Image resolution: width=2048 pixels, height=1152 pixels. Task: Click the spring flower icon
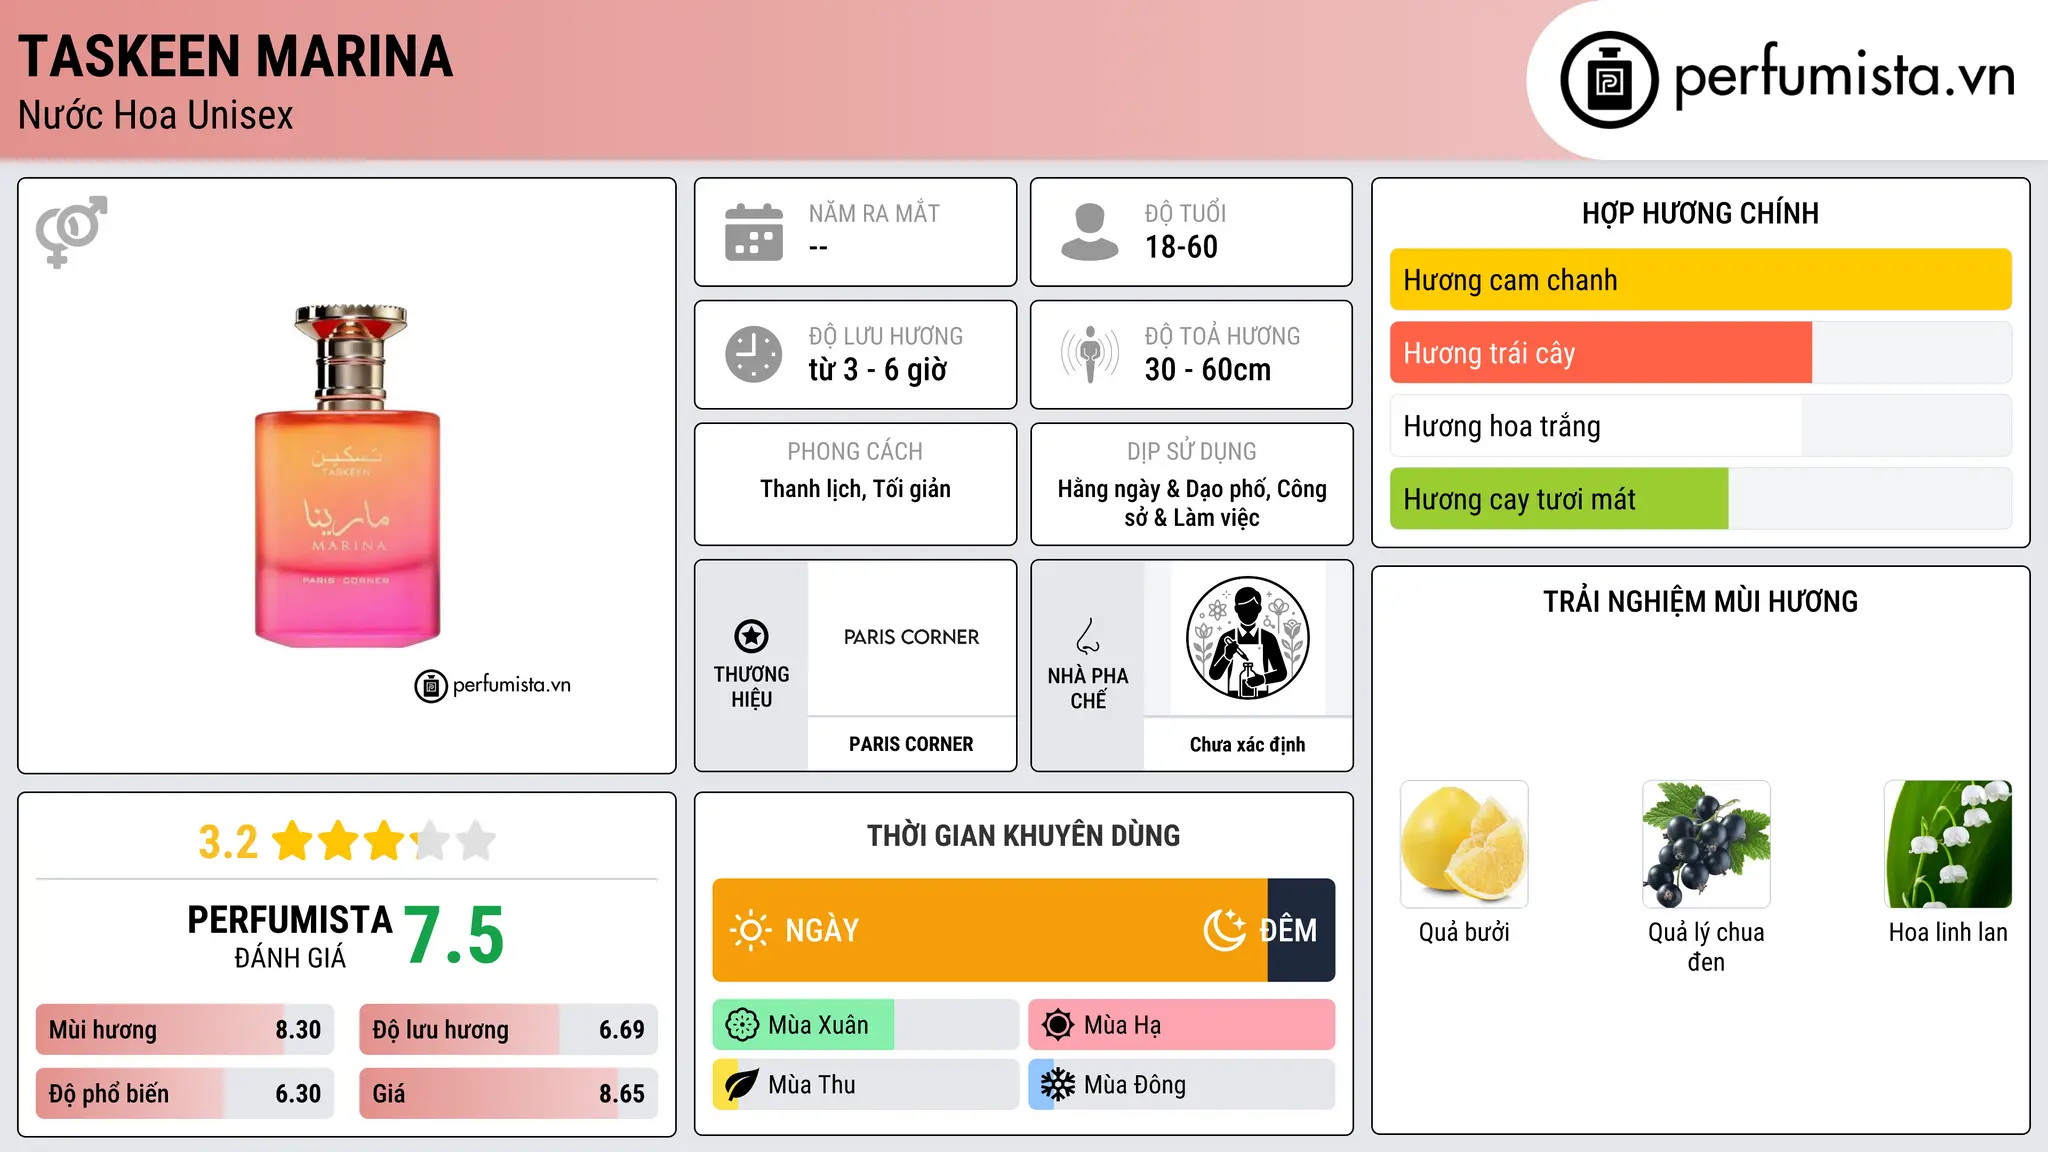[742, 1025]
